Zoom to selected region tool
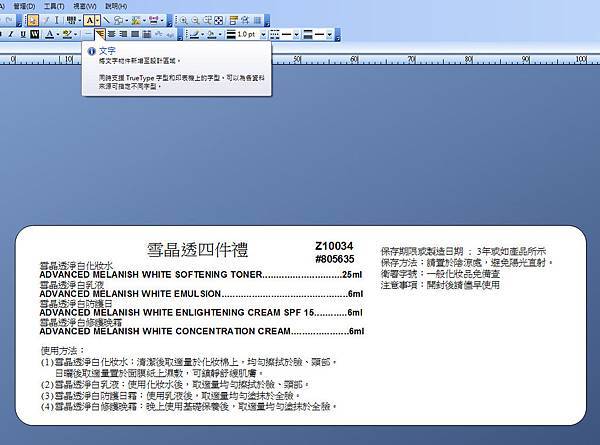This screenshot has height=445, width=600. (207, 20)
